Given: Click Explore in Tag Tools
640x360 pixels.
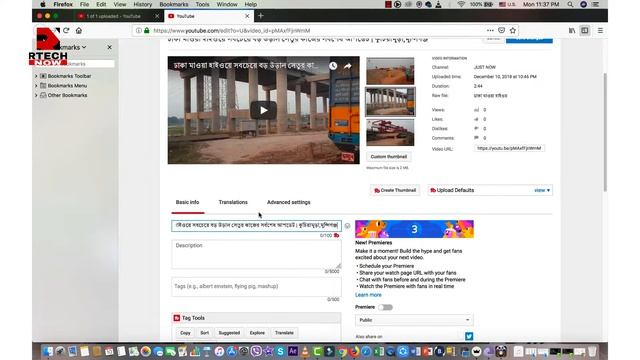Looking at the screenshot, I should pyautogui.click(x=257, y=333).
